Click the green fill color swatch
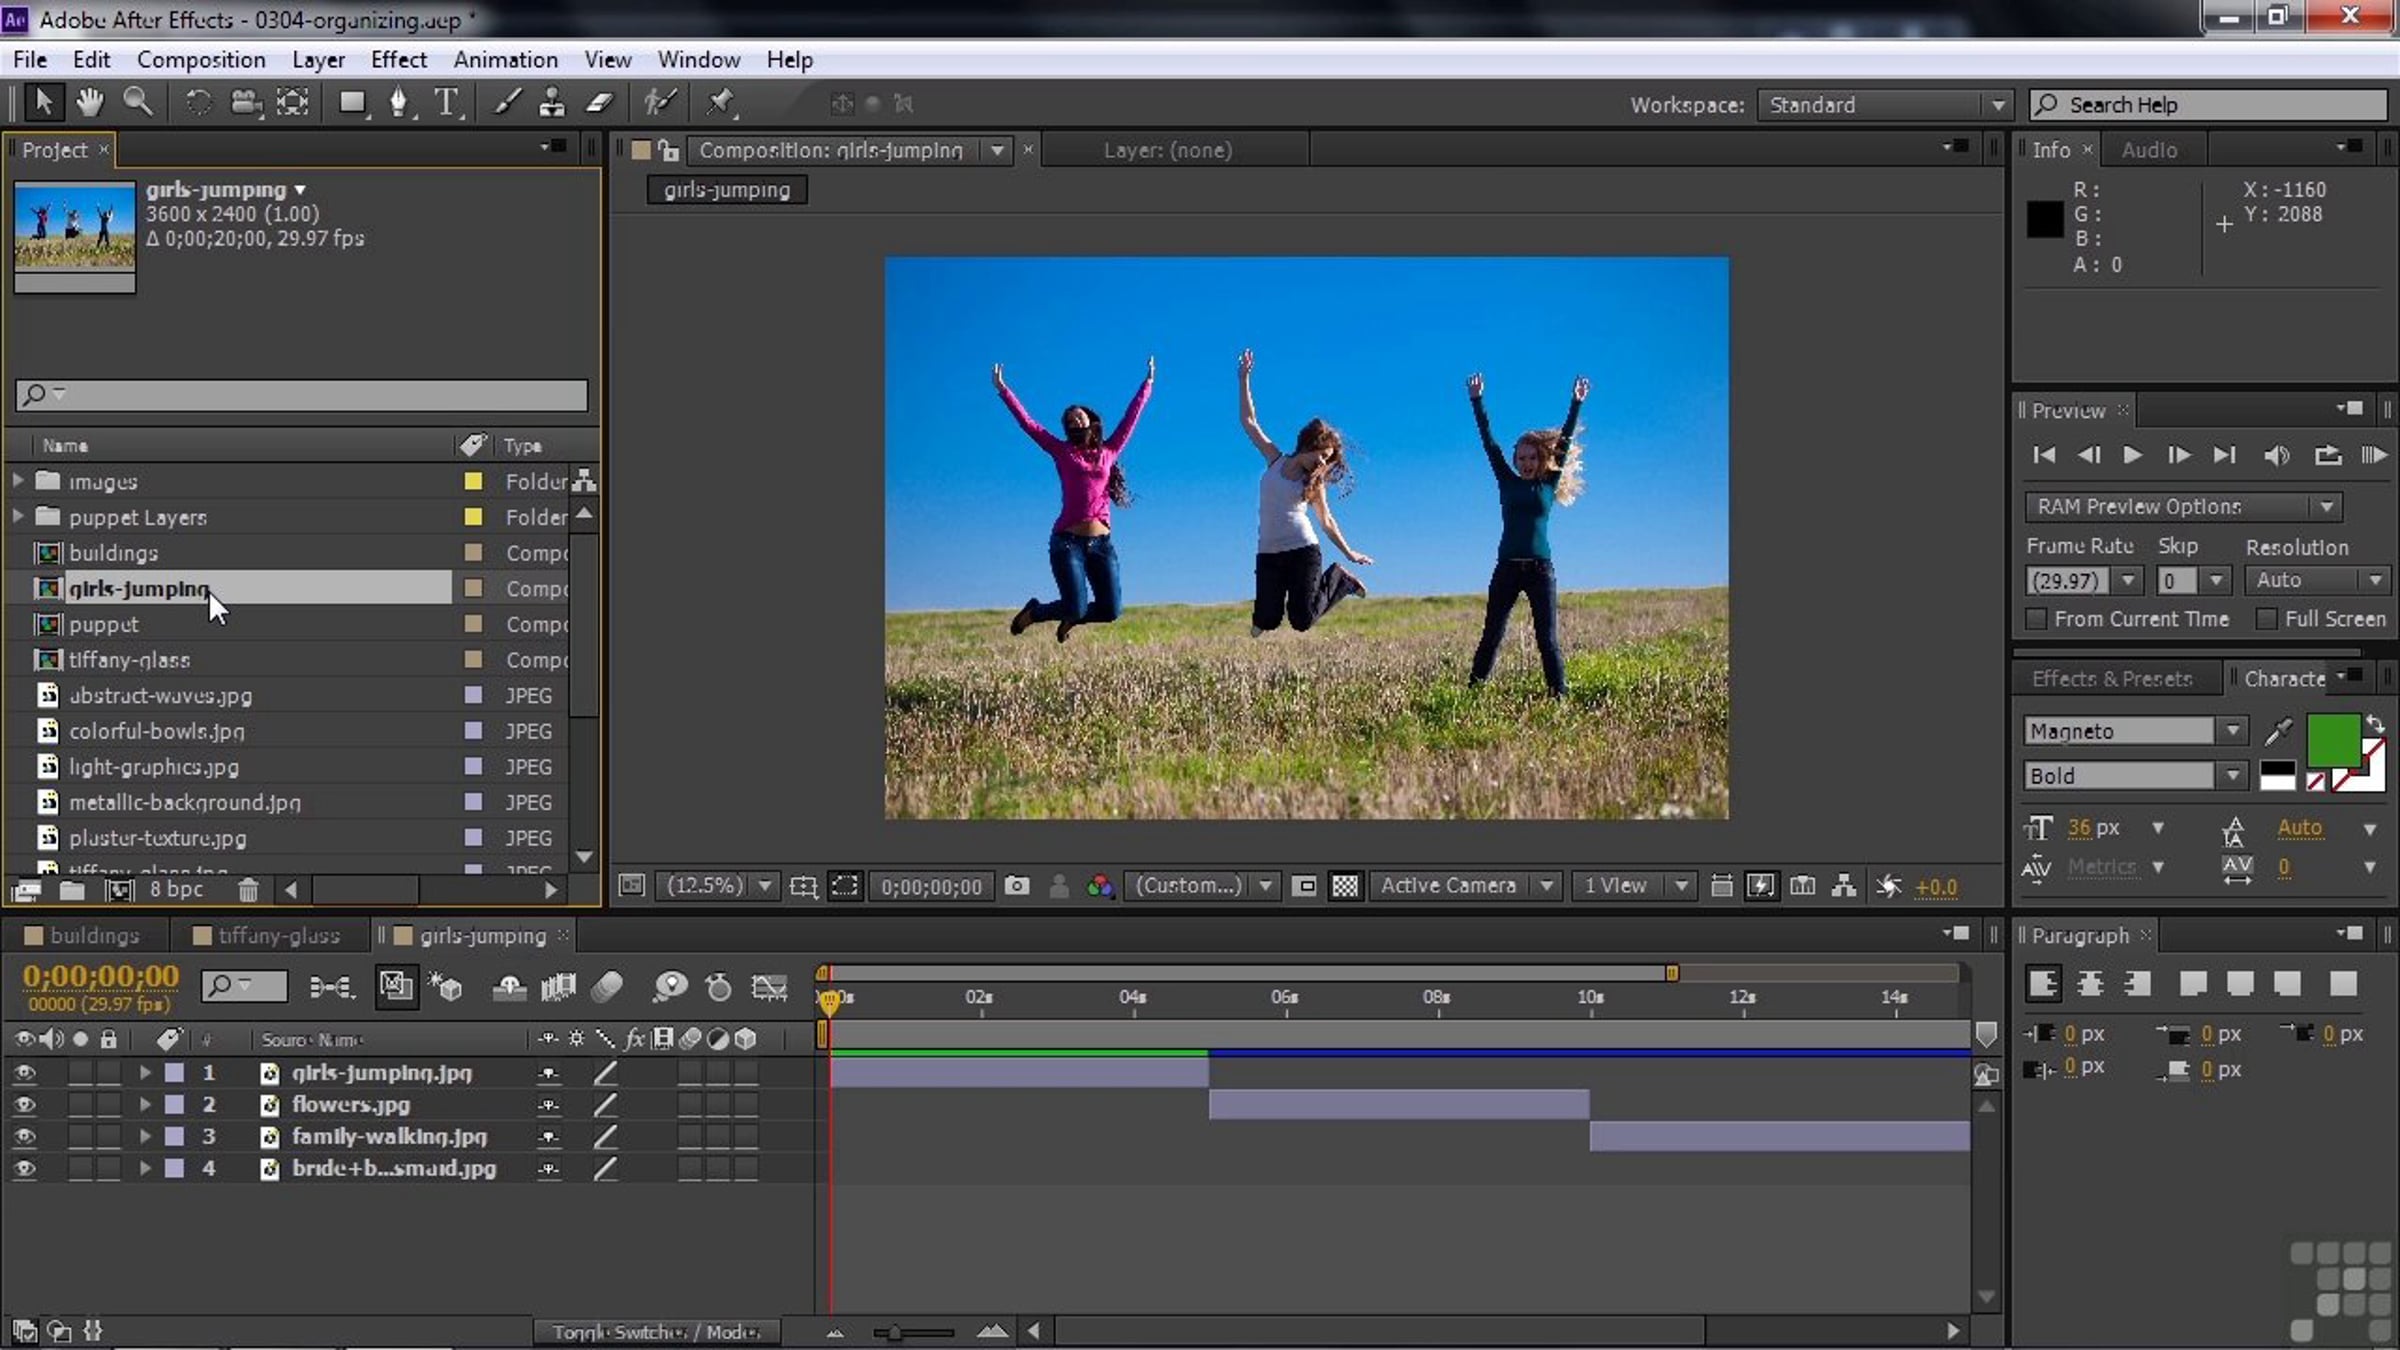This screenshot has height=1350, width=2400. tap(2332, 739)
